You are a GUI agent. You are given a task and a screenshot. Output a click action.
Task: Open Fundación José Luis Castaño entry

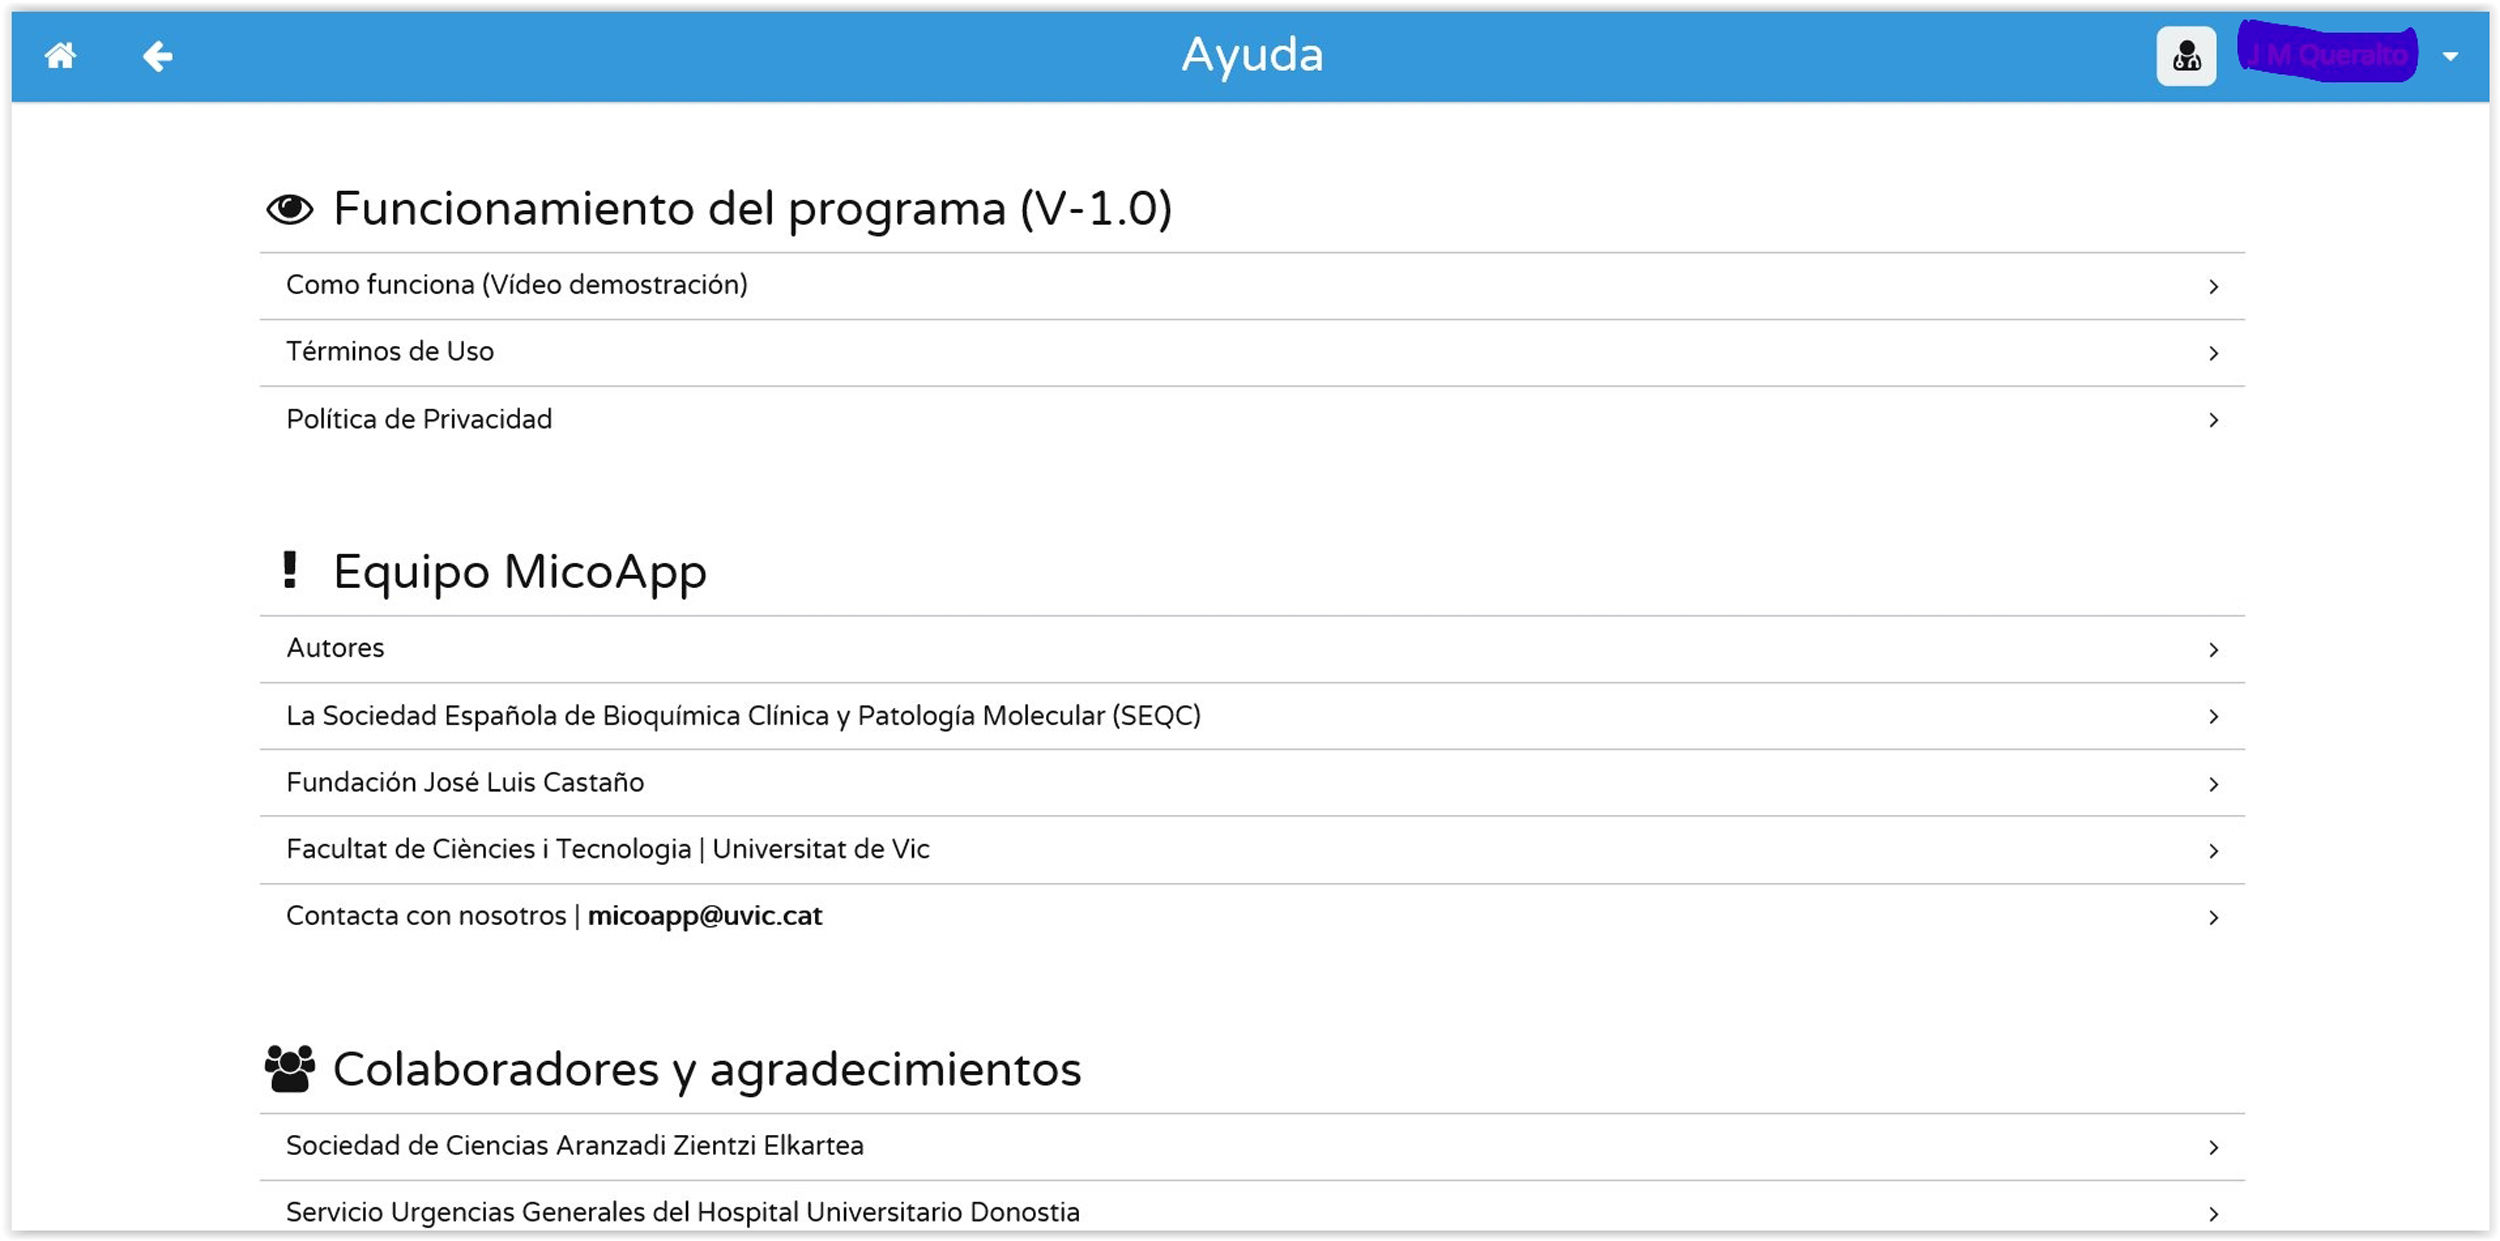(x=465, y=782)
